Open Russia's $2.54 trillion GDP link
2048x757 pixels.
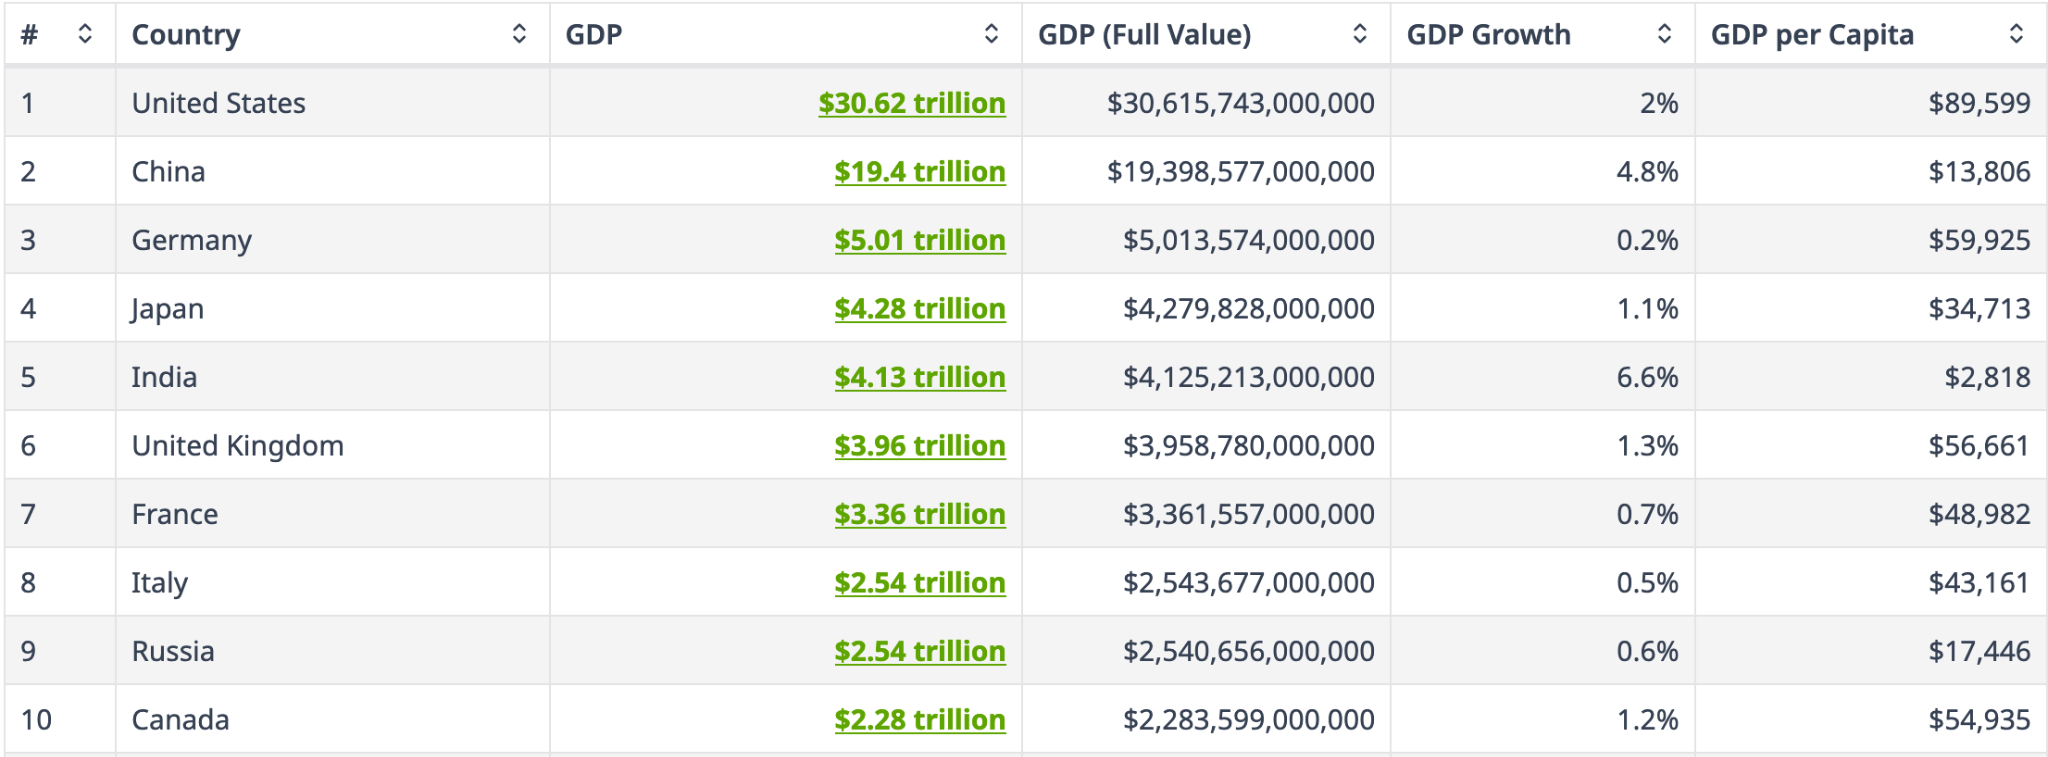[919, 651]
